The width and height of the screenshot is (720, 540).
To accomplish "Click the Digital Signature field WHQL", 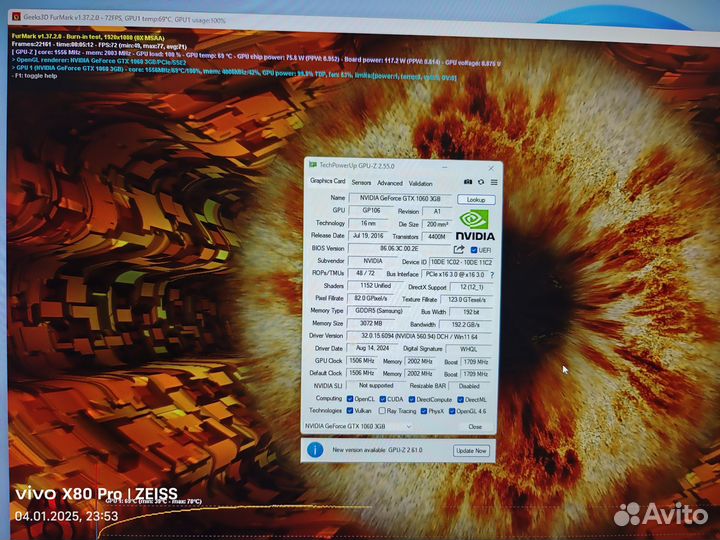I will [x=468, y=349].
